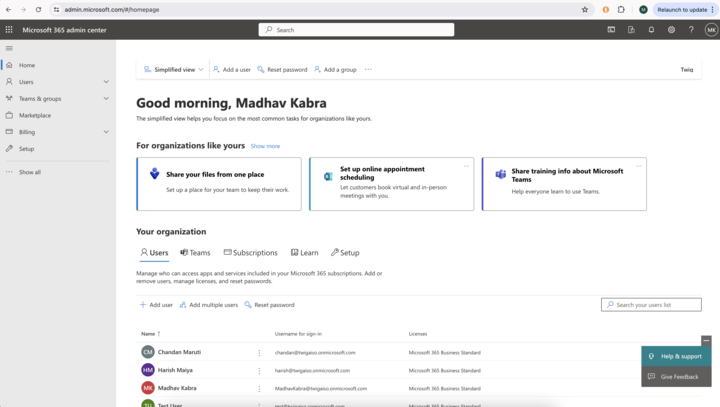Switch to the Subscriptions tab
The height and width of the screenshot is (407, 720).
point(250,253)
